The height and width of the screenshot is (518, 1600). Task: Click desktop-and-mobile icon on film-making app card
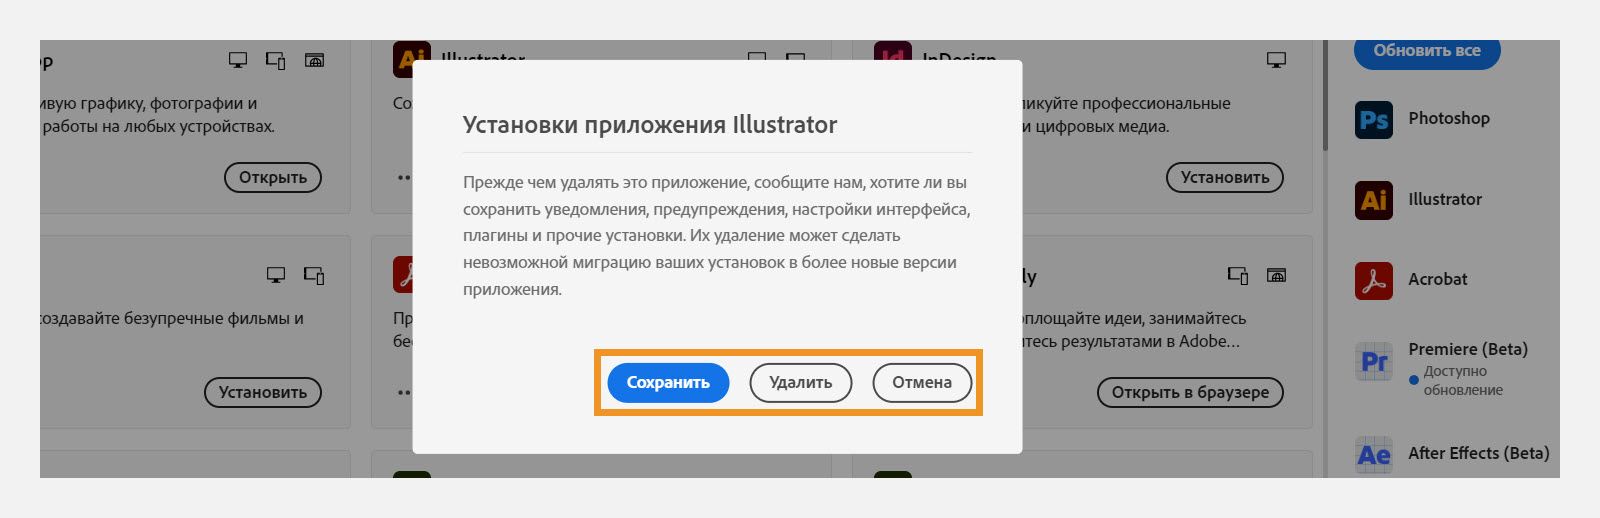pos(314,276)
